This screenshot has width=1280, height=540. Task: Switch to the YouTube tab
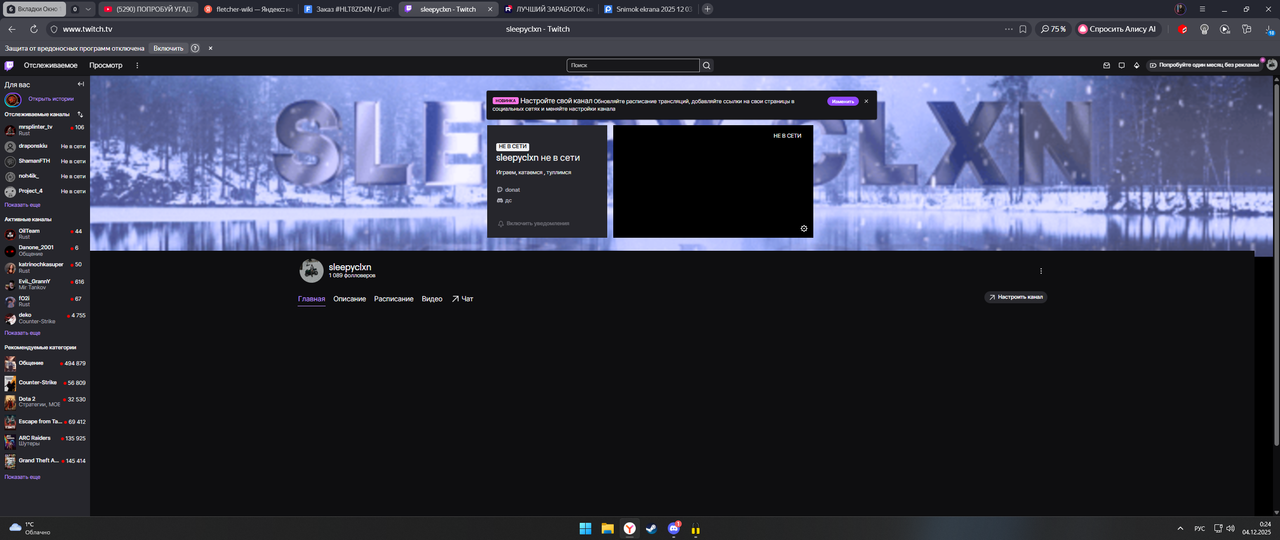coord(148,9)
